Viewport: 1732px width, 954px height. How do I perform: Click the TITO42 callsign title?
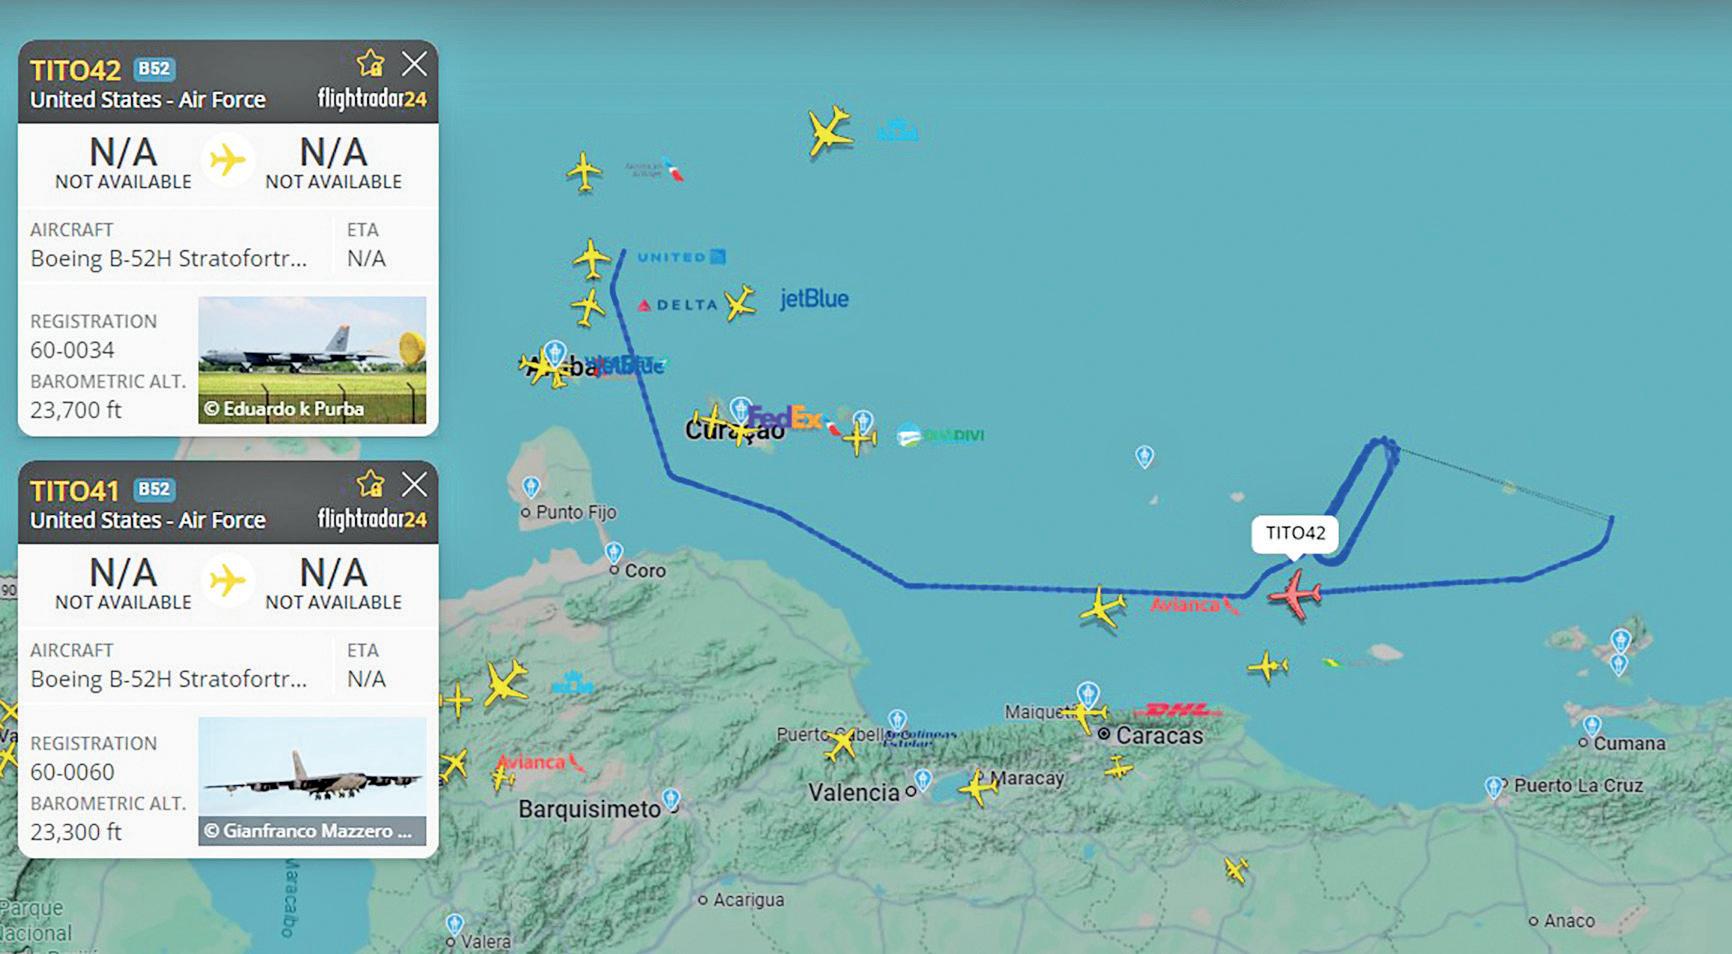(x=75, y=70)
